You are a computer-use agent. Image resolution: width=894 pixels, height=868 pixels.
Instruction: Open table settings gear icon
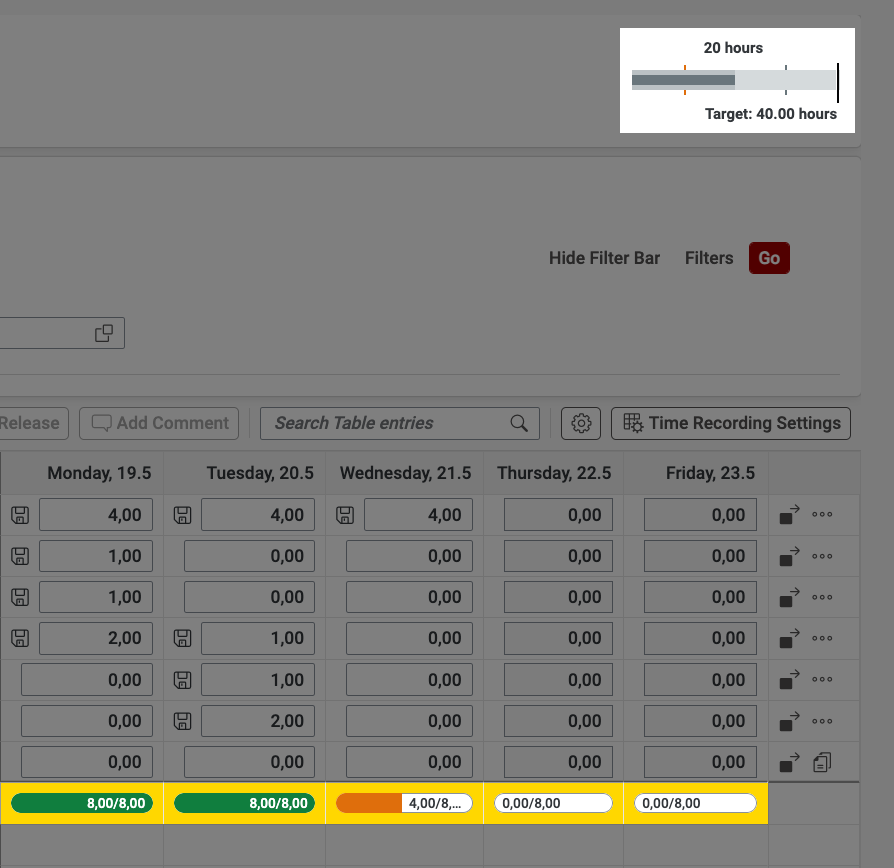[581, 423]
